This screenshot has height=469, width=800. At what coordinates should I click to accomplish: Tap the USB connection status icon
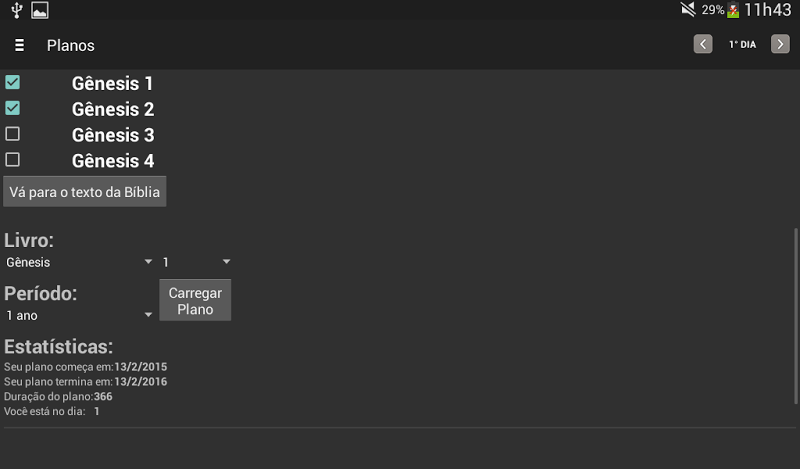click(17, 10)
